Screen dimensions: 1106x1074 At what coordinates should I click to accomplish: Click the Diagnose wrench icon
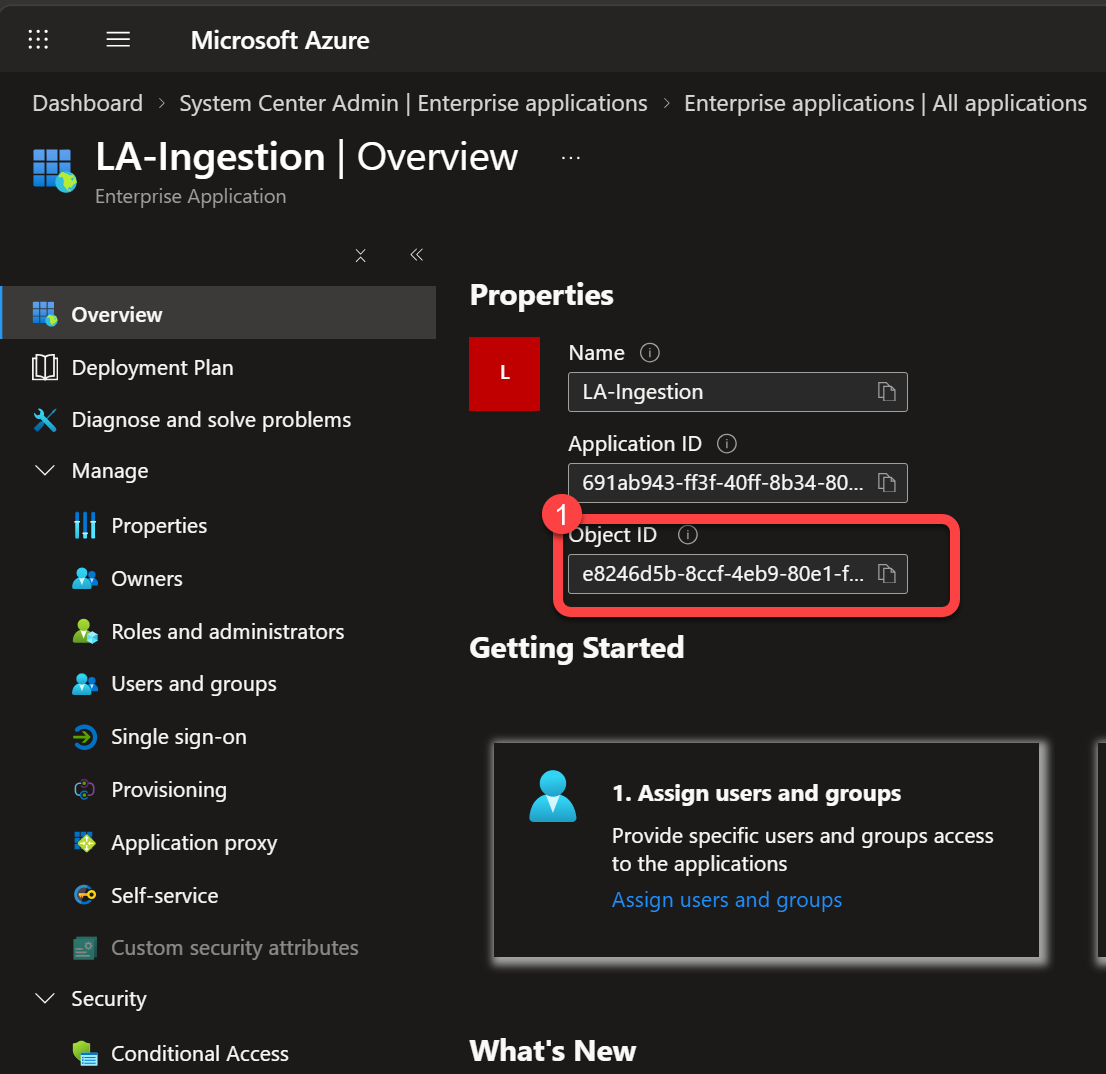(x=45, y=420)
